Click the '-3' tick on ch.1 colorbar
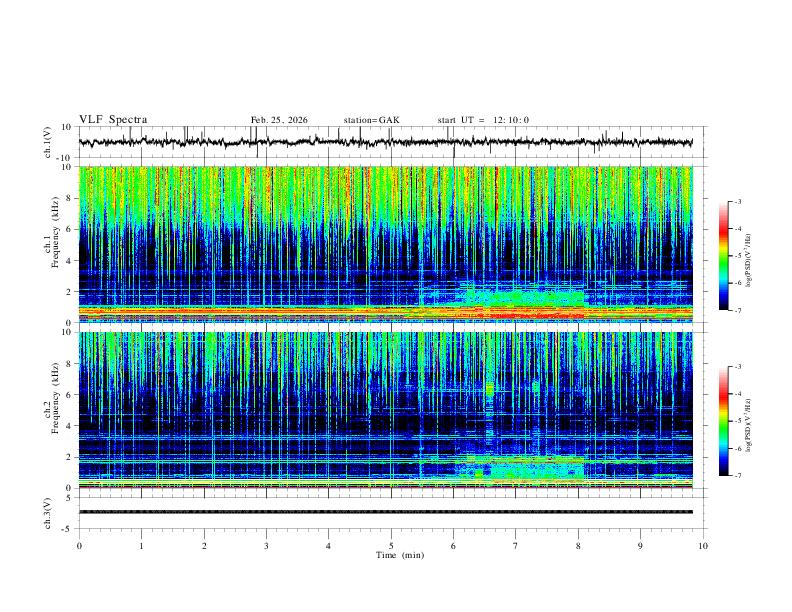 pyautogui.click(x=737, y=201)
